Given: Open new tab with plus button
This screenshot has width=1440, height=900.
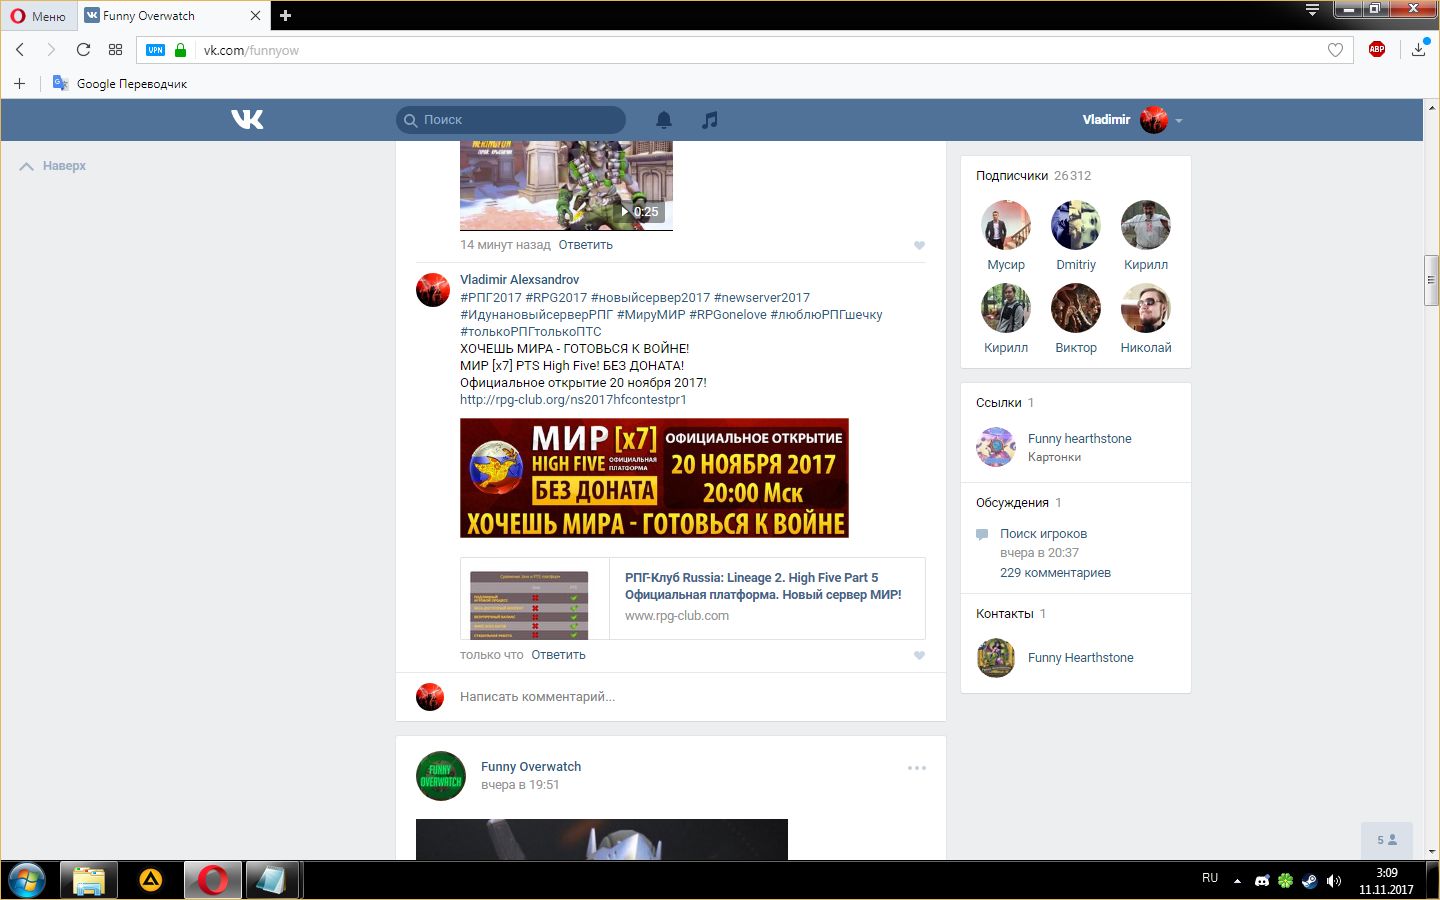Looking at the screenshot, I should (x=285, y=15).
